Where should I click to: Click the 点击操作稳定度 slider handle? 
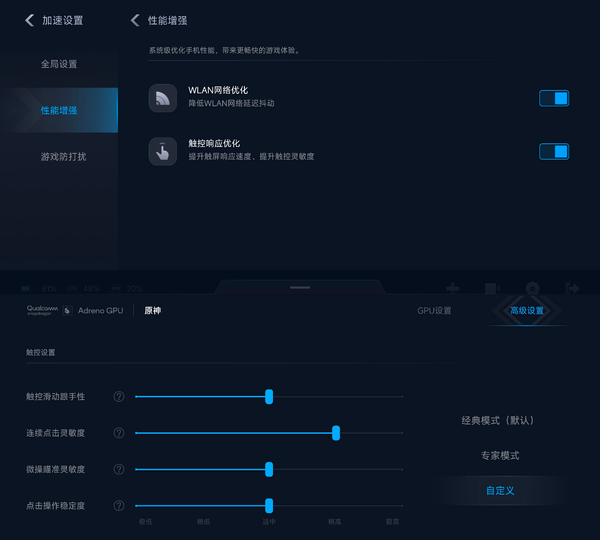pos(269,506)
